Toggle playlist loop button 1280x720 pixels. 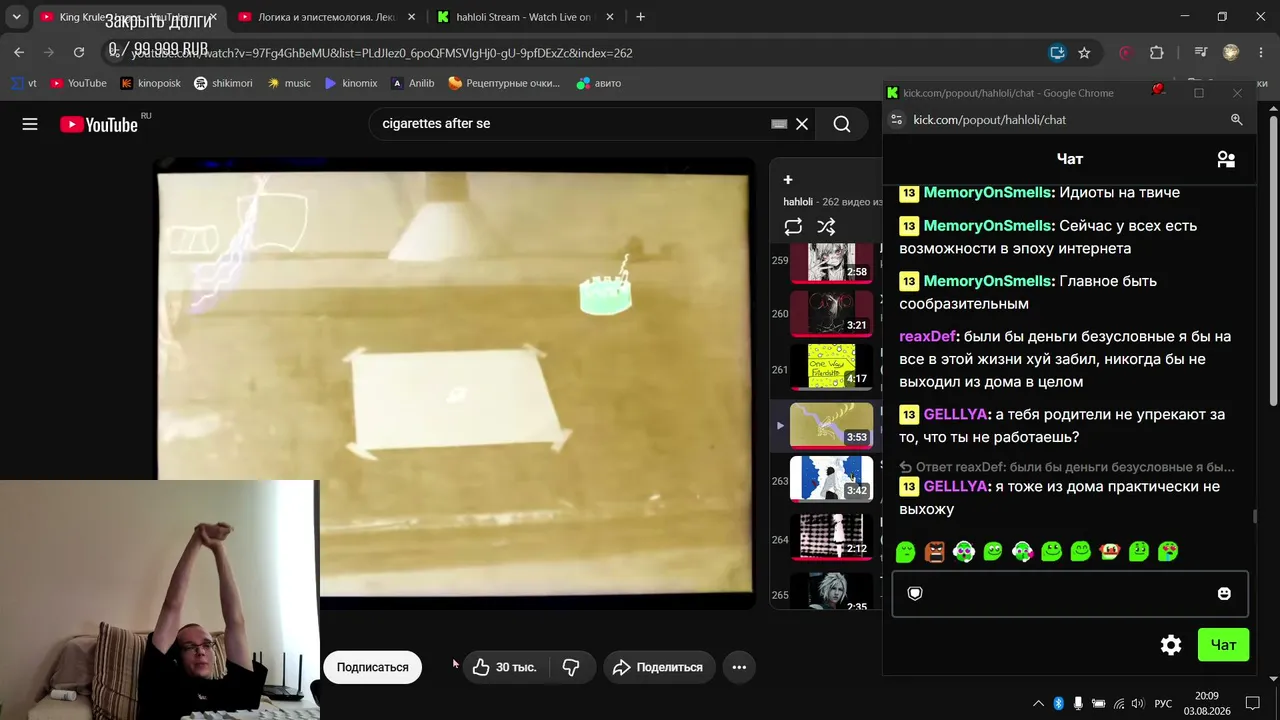(x=793, y=227)
